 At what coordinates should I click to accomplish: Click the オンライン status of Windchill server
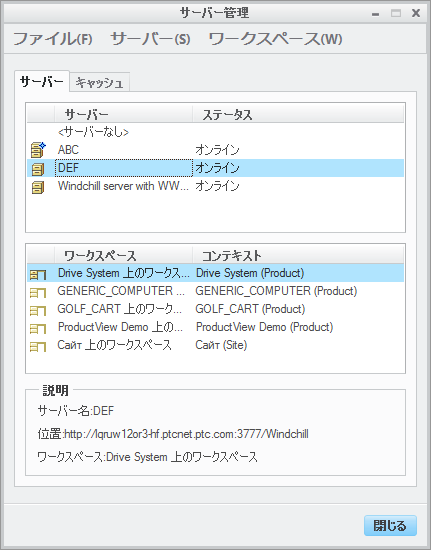(217, 186)
